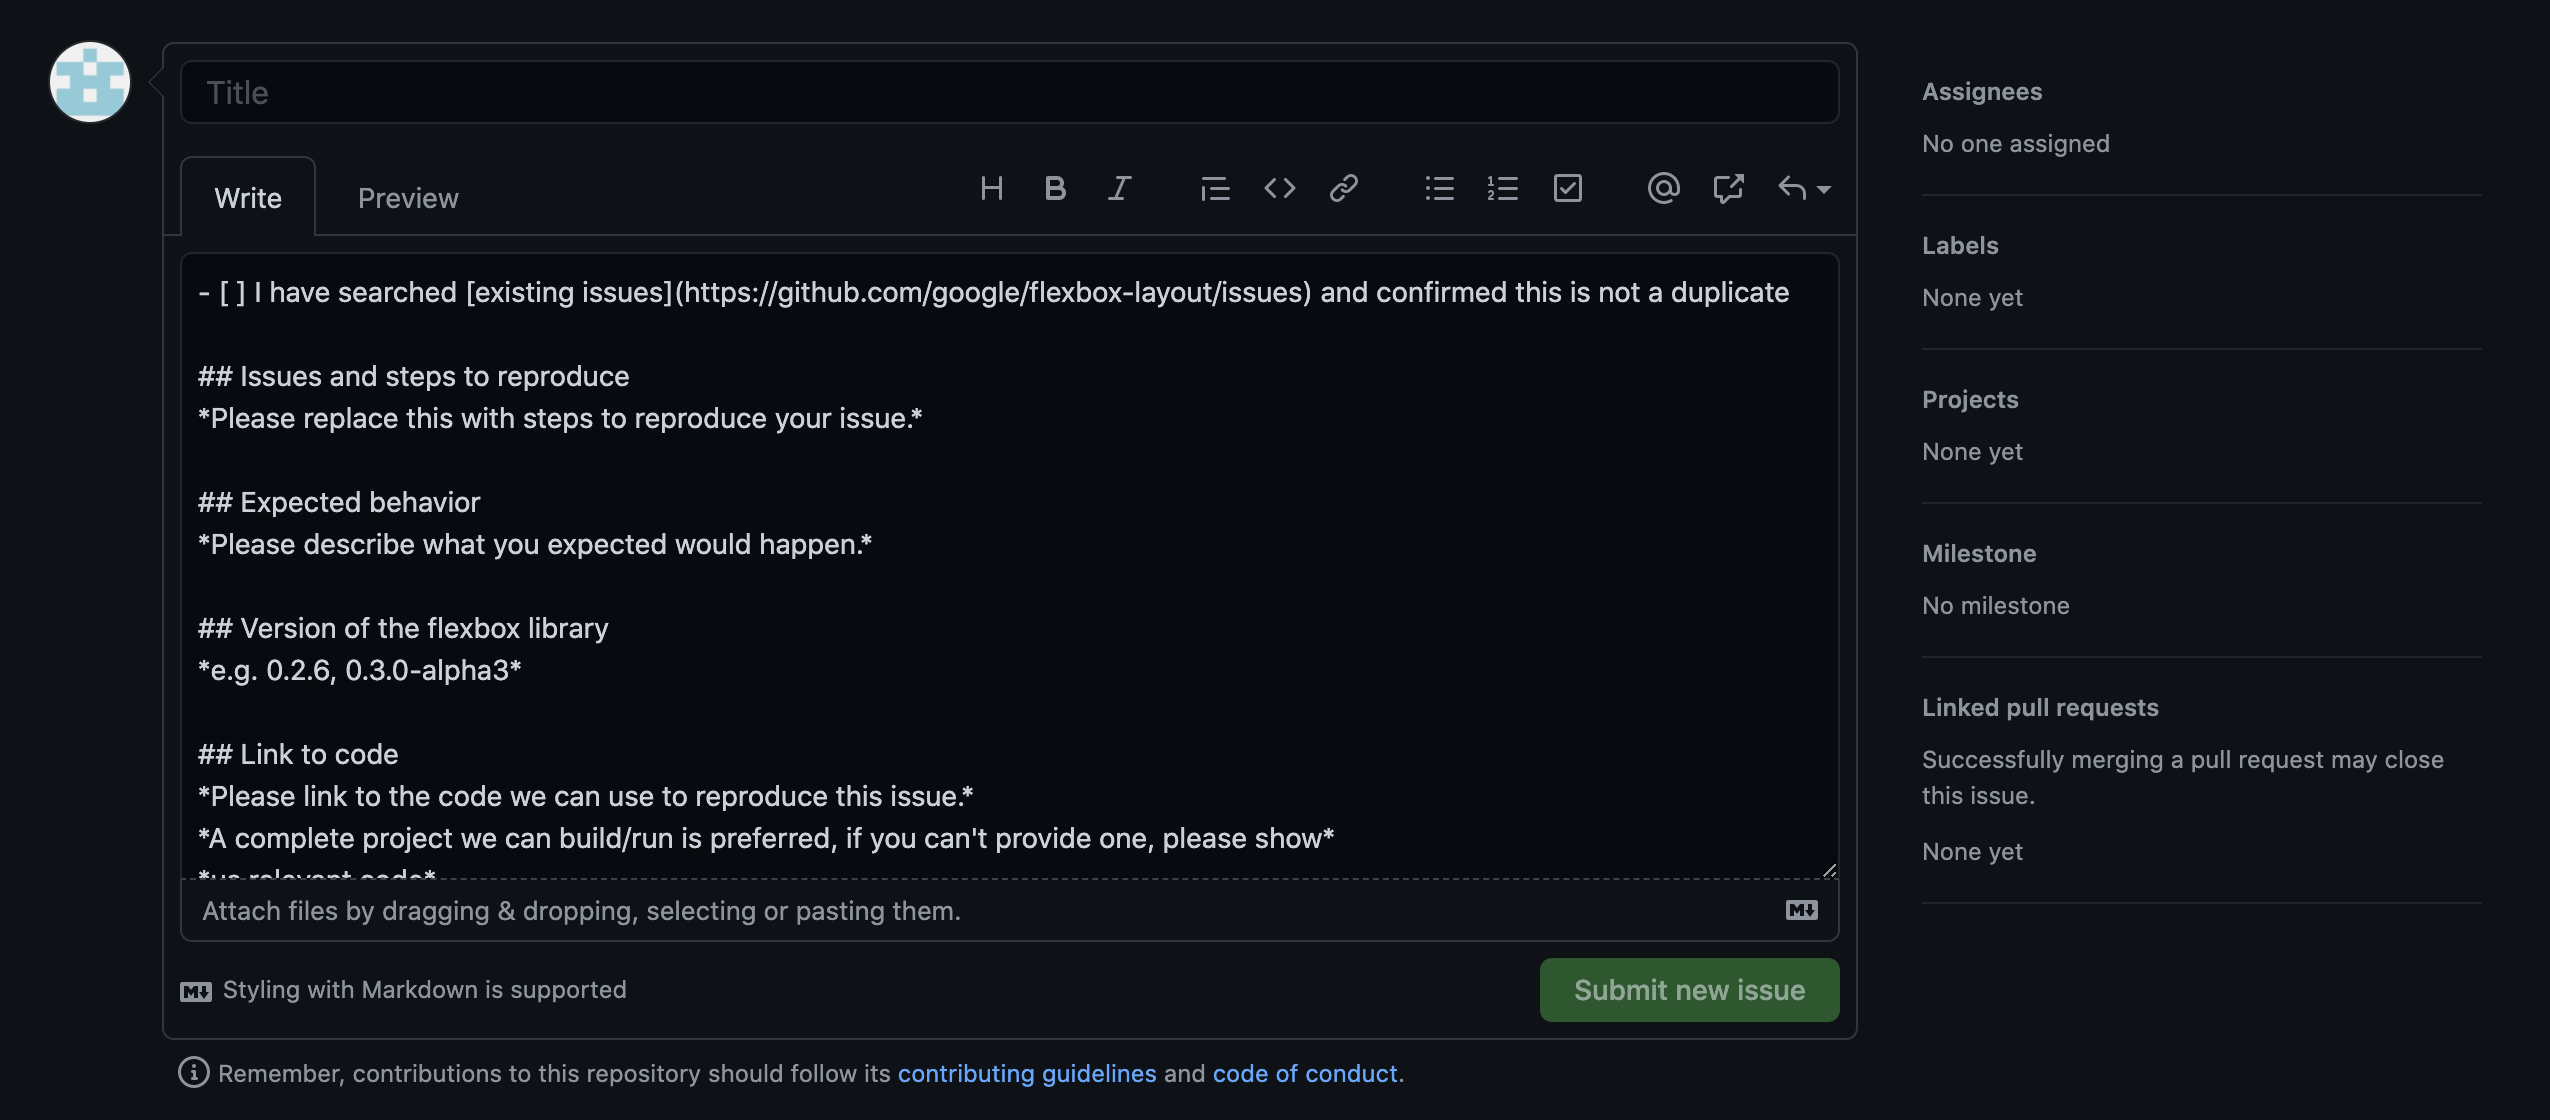Screen dimensions: 2550x1120
Task: Add a task list checkbox item
Action: [1567, 188]
